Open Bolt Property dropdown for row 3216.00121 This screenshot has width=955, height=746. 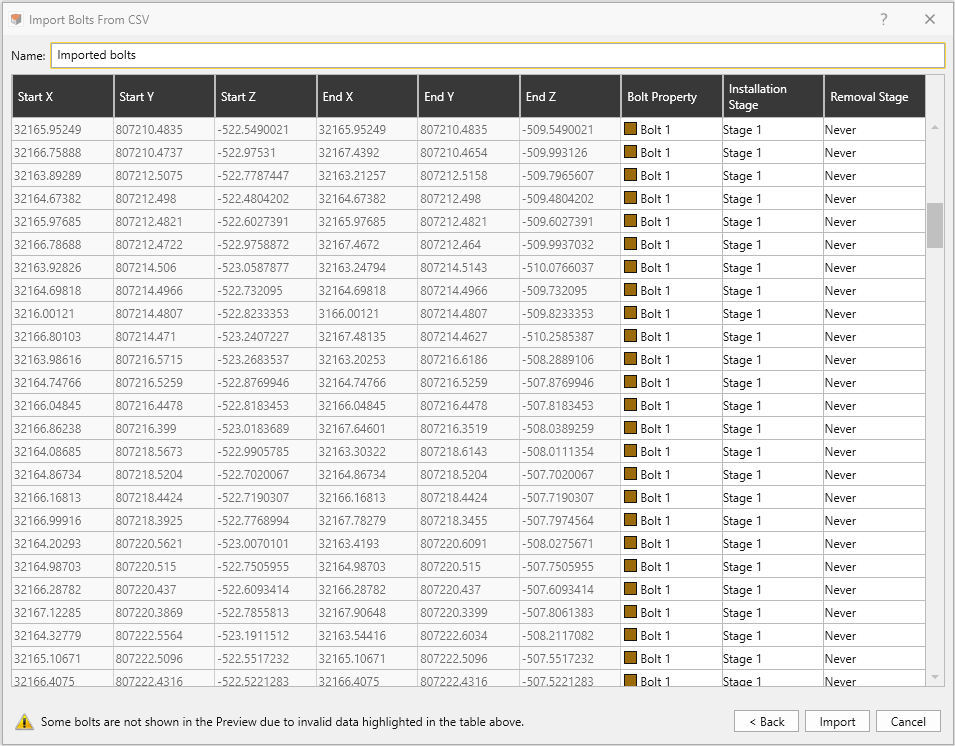pos(671,314)
